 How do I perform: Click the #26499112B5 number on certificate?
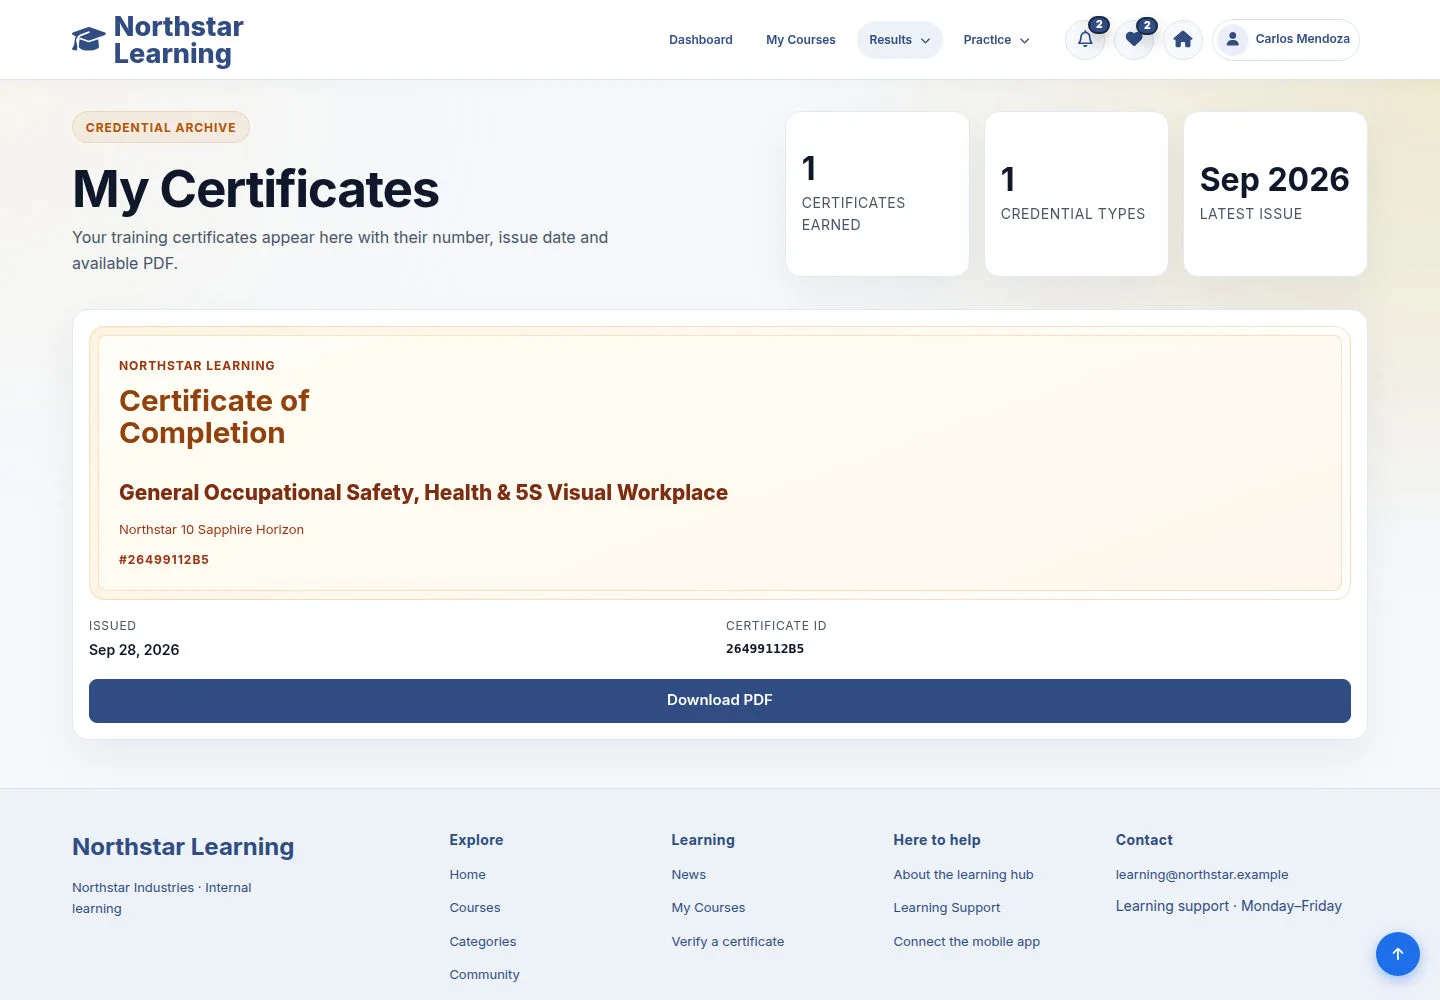click(x=164, y=560)
